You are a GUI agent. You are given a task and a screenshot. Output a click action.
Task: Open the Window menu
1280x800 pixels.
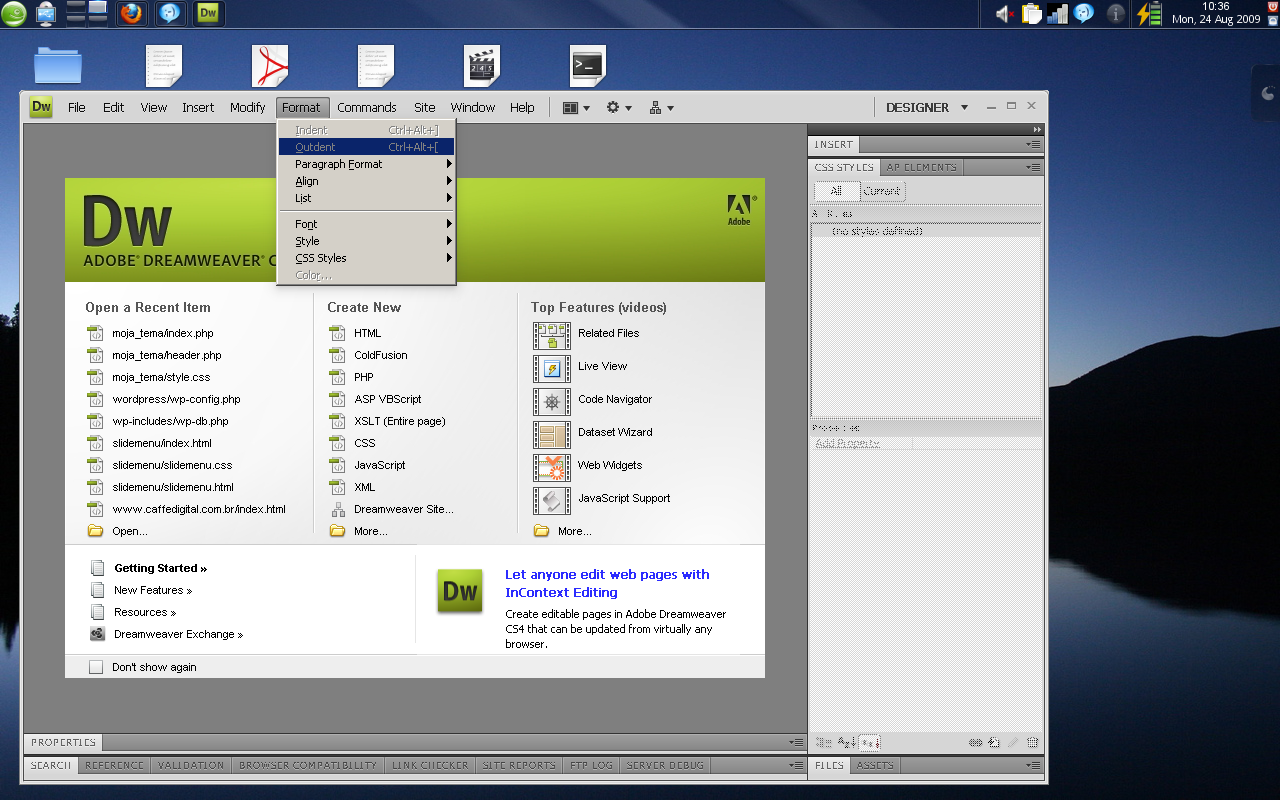point(473,108)
